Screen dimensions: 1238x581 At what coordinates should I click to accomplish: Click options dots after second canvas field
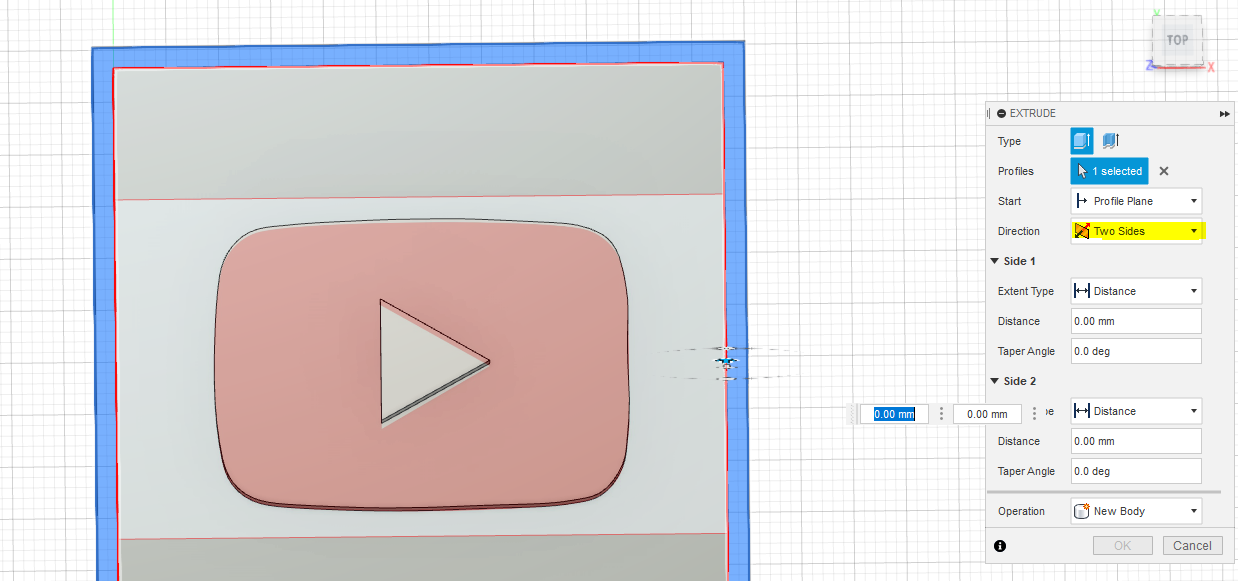(x=1034, y=414)
